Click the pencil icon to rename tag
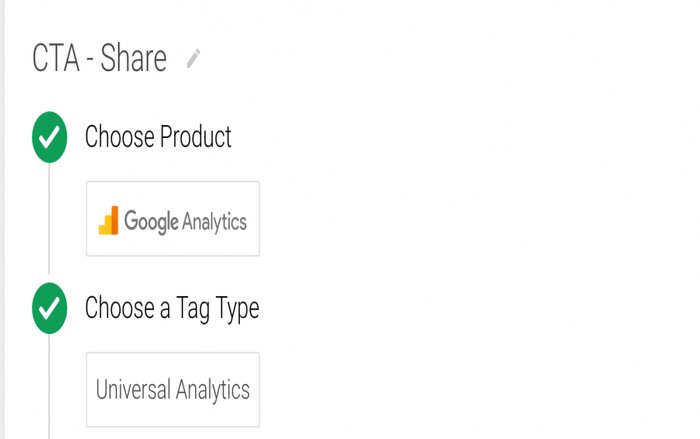 (x=193, y=59)
